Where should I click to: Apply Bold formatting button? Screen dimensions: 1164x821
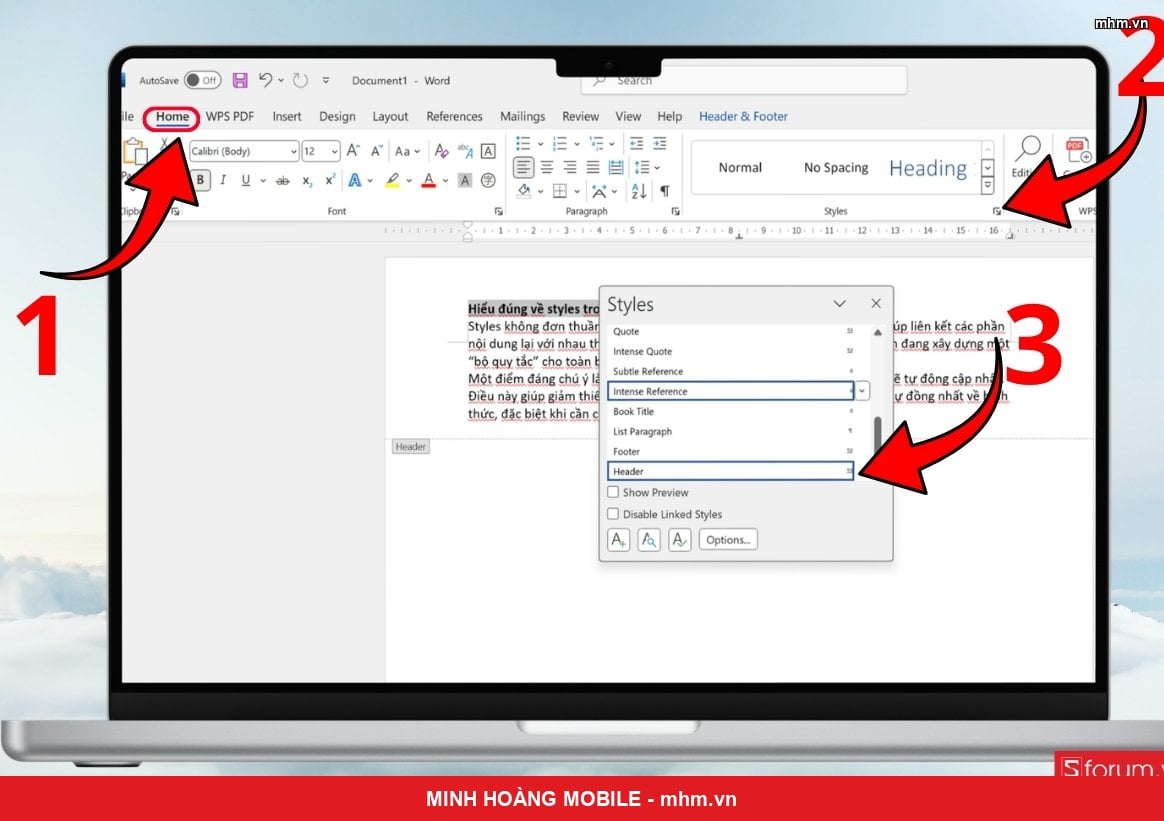click(x=200, y=180)
